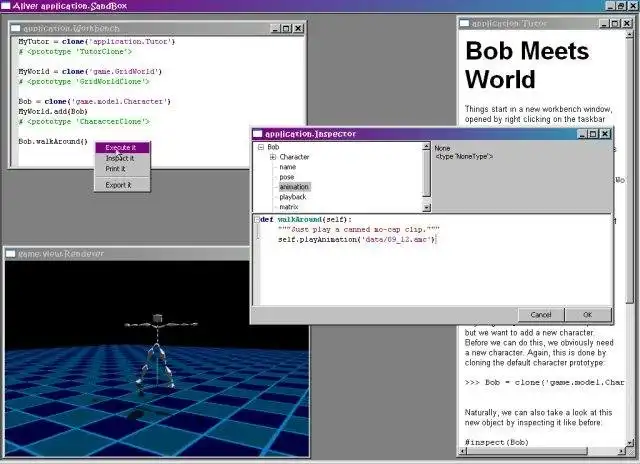640x464 pixels.
Task: Minimize the main SandBox window
Action: pos(610,6)
